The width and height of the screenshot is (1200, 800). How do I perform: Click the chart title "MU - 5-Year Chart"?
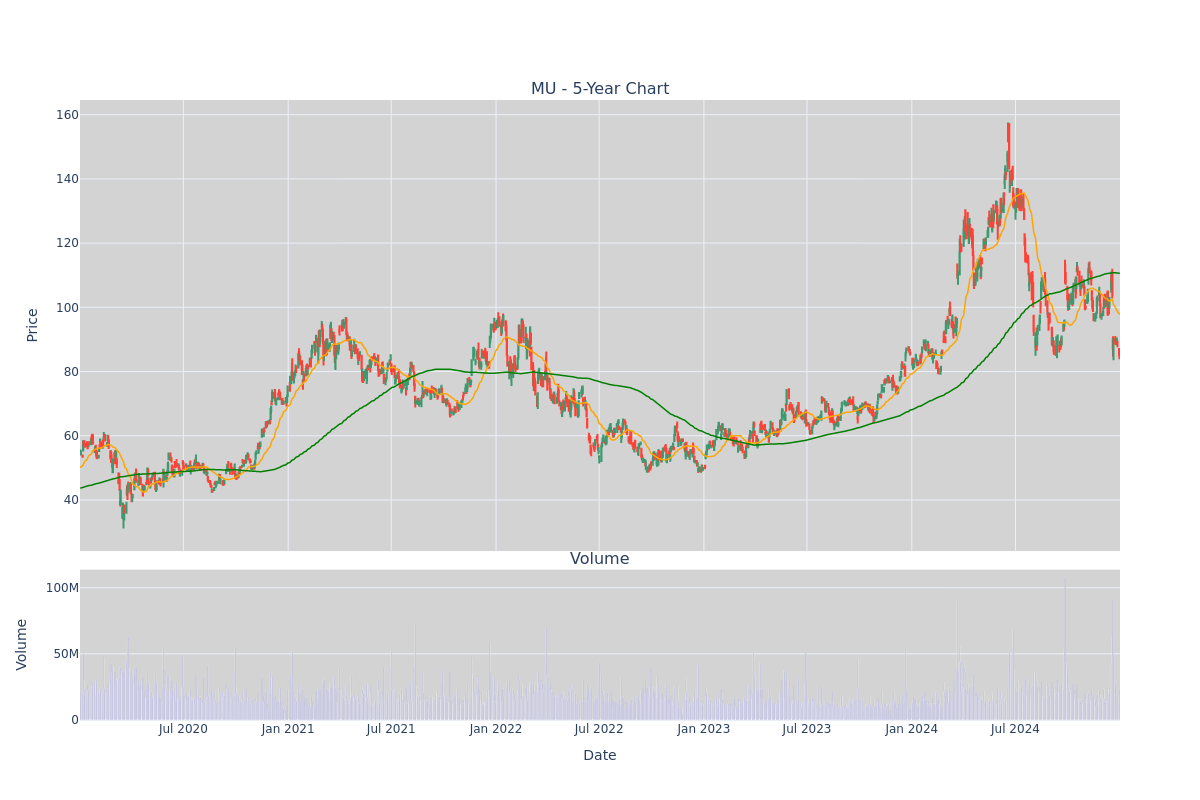click(x=600, y=89)
